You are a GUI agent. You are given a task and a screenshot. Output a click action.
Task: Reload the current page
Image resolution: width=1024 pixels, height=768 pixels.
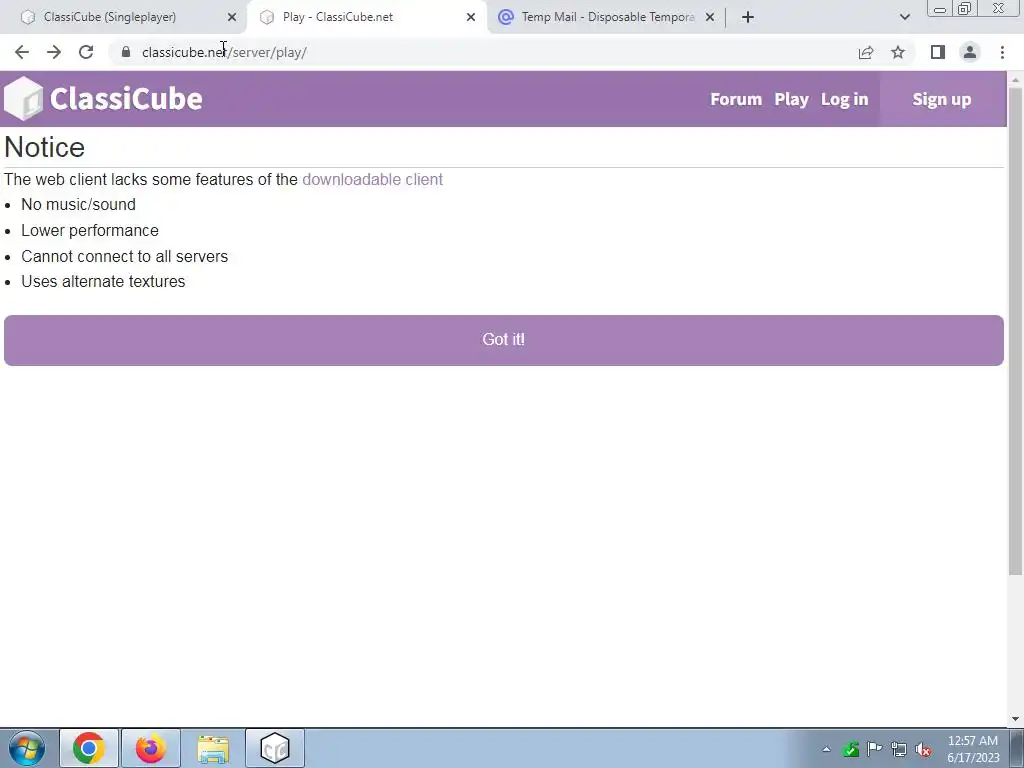coord(86,52)
